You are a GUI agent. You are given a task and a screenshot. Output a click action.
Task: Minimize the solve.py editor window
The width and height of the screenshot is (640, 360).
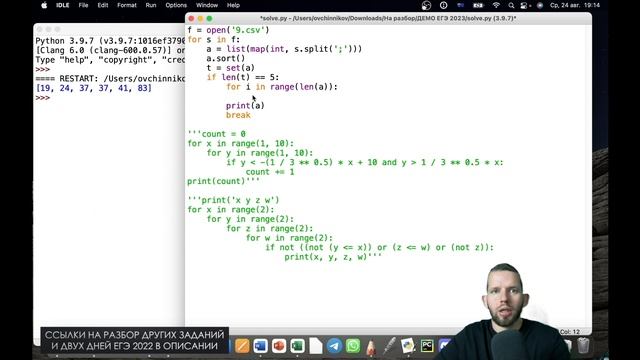pyautogui.click(x=200, y=18)
